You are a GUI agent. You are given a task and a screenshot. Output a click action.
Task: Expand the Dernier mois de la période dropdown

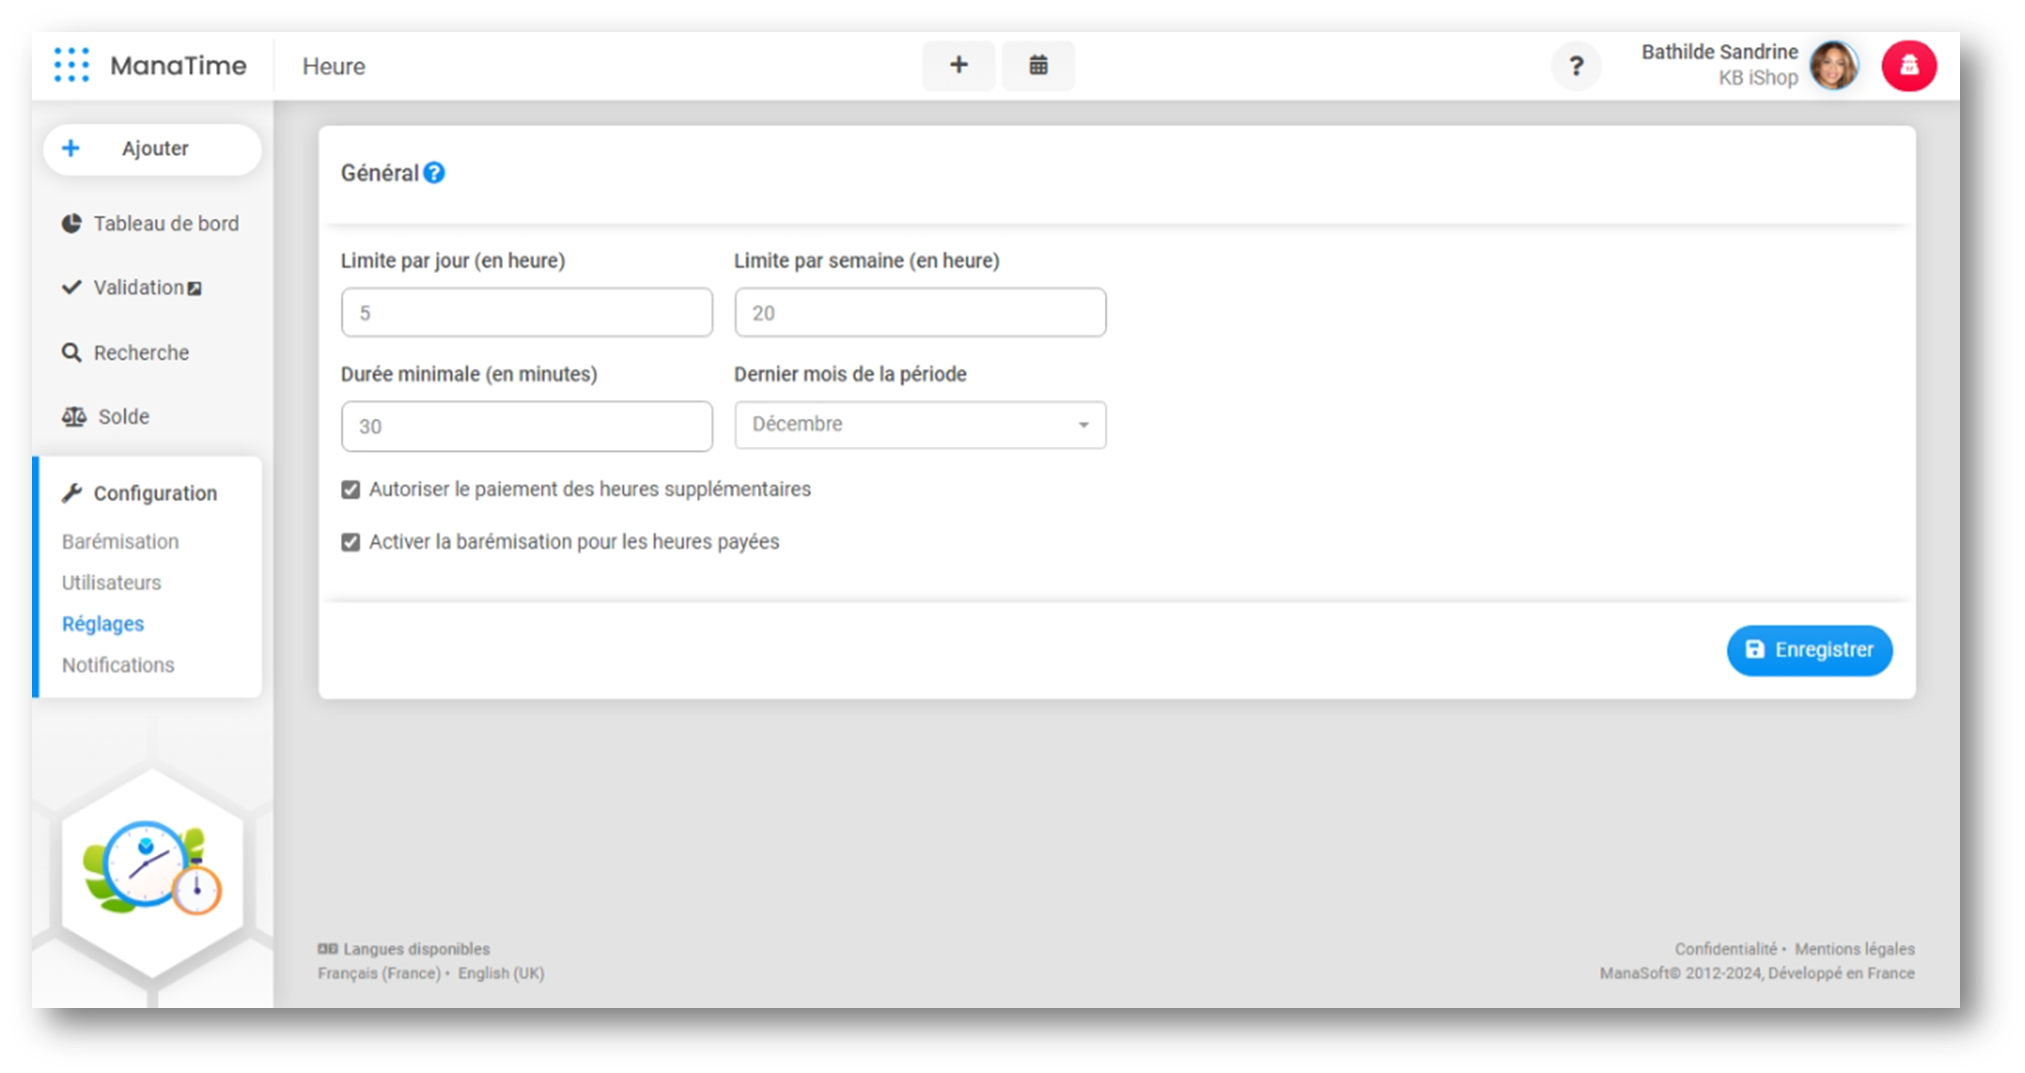[x=919, y=425]
